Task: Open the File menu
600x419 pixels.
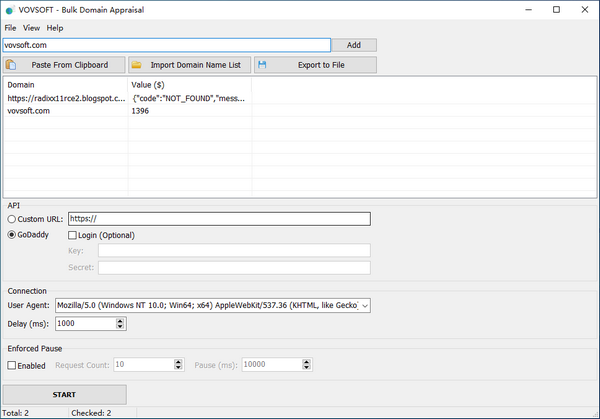Action: point(10,28)
